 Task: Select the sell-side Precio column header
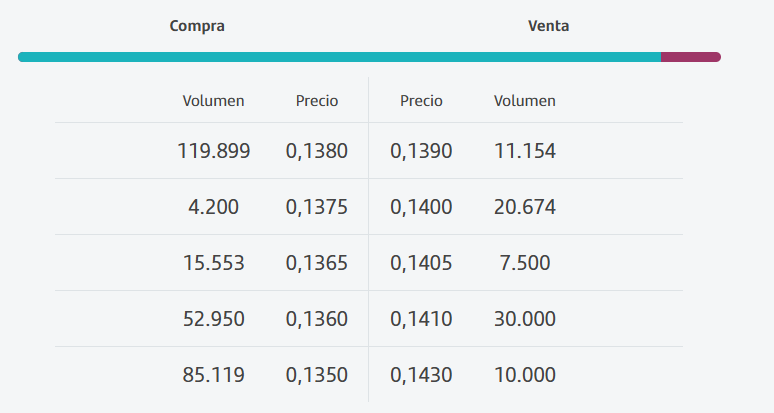tap(421, 101)
